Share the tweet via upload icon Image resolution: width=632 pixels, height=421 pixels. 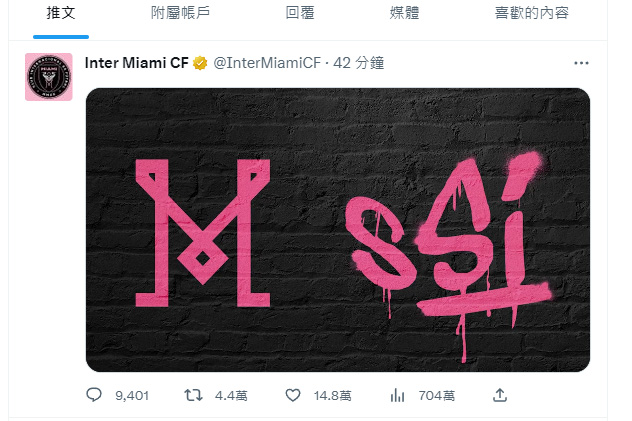500,395
